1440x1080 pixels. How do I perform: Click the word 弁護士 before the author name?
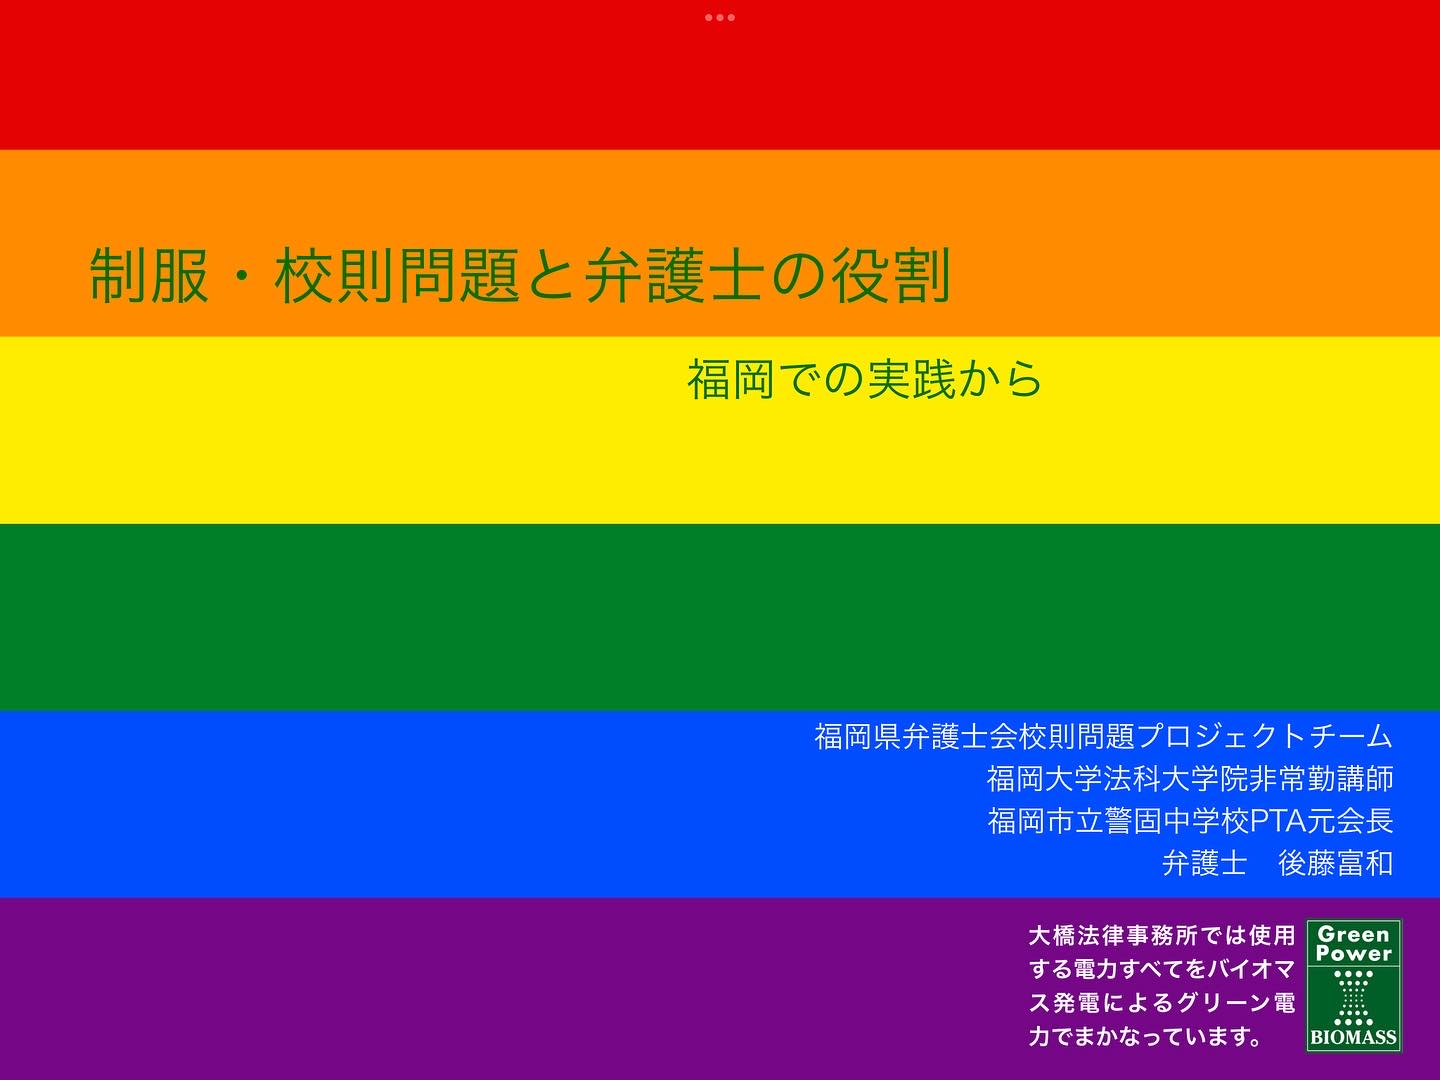click(x=1204, y=863)
